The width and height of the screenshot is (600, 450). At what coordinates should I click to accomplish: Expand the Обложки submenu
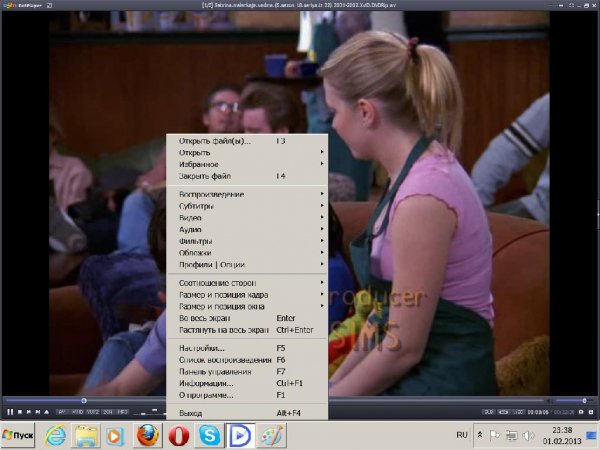click(x=247, y=253)
